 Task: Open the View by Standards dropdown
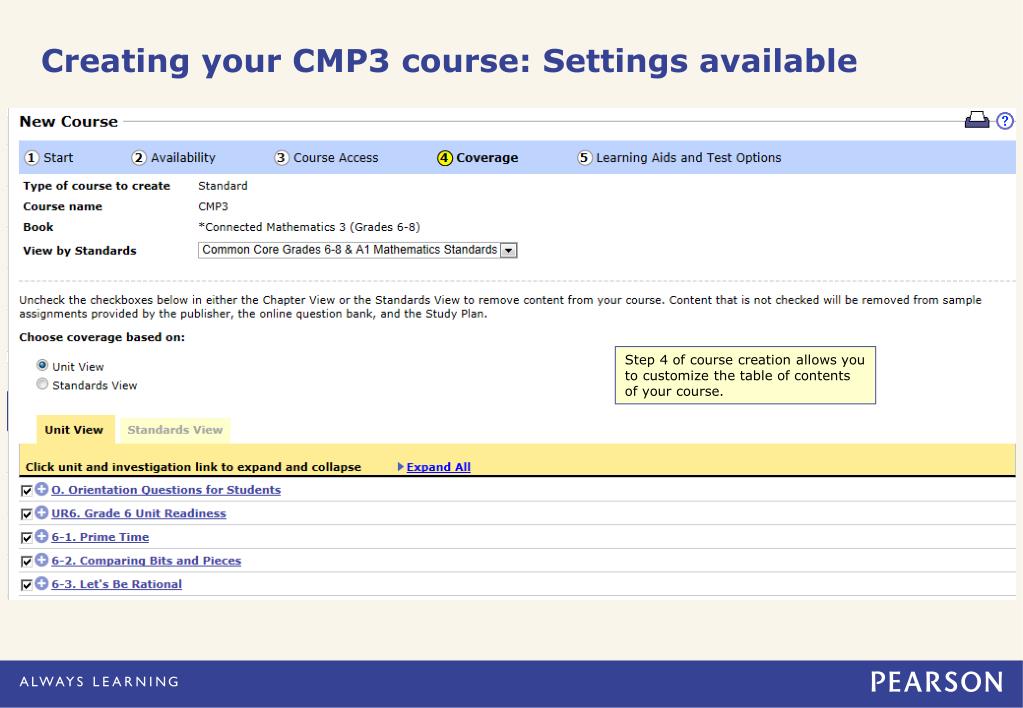(358, 250)
